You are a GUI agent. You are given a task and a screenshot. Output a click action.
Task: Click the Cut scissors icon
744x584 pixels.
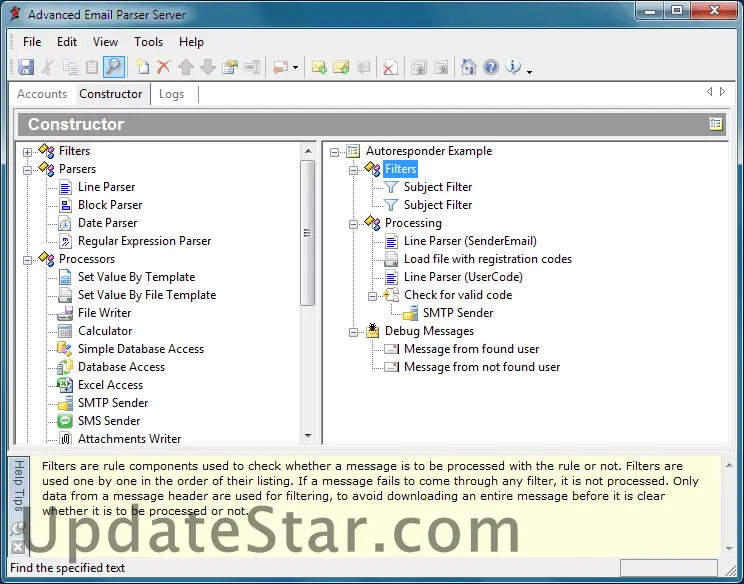pyautogui.click(x=47, y=67)
